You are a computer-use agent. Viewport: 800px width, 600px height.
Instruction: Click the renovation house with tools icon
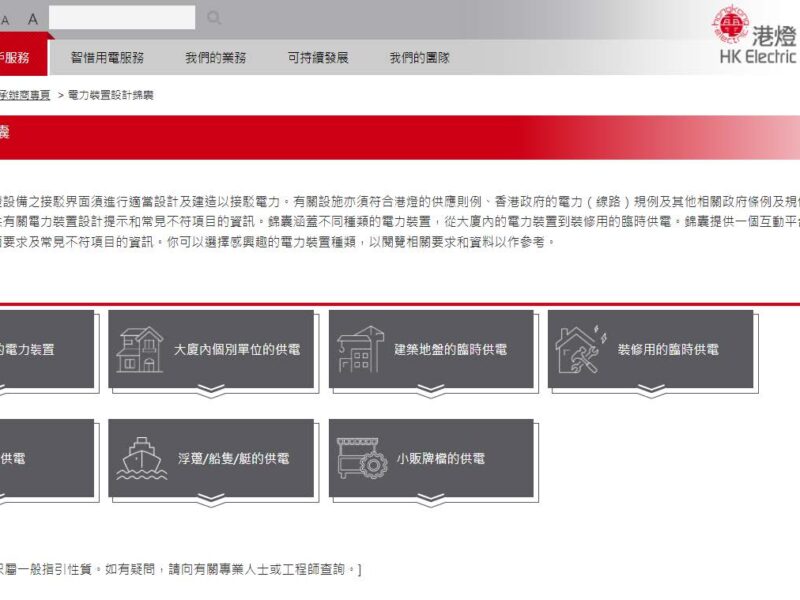[x=579, y=350]
